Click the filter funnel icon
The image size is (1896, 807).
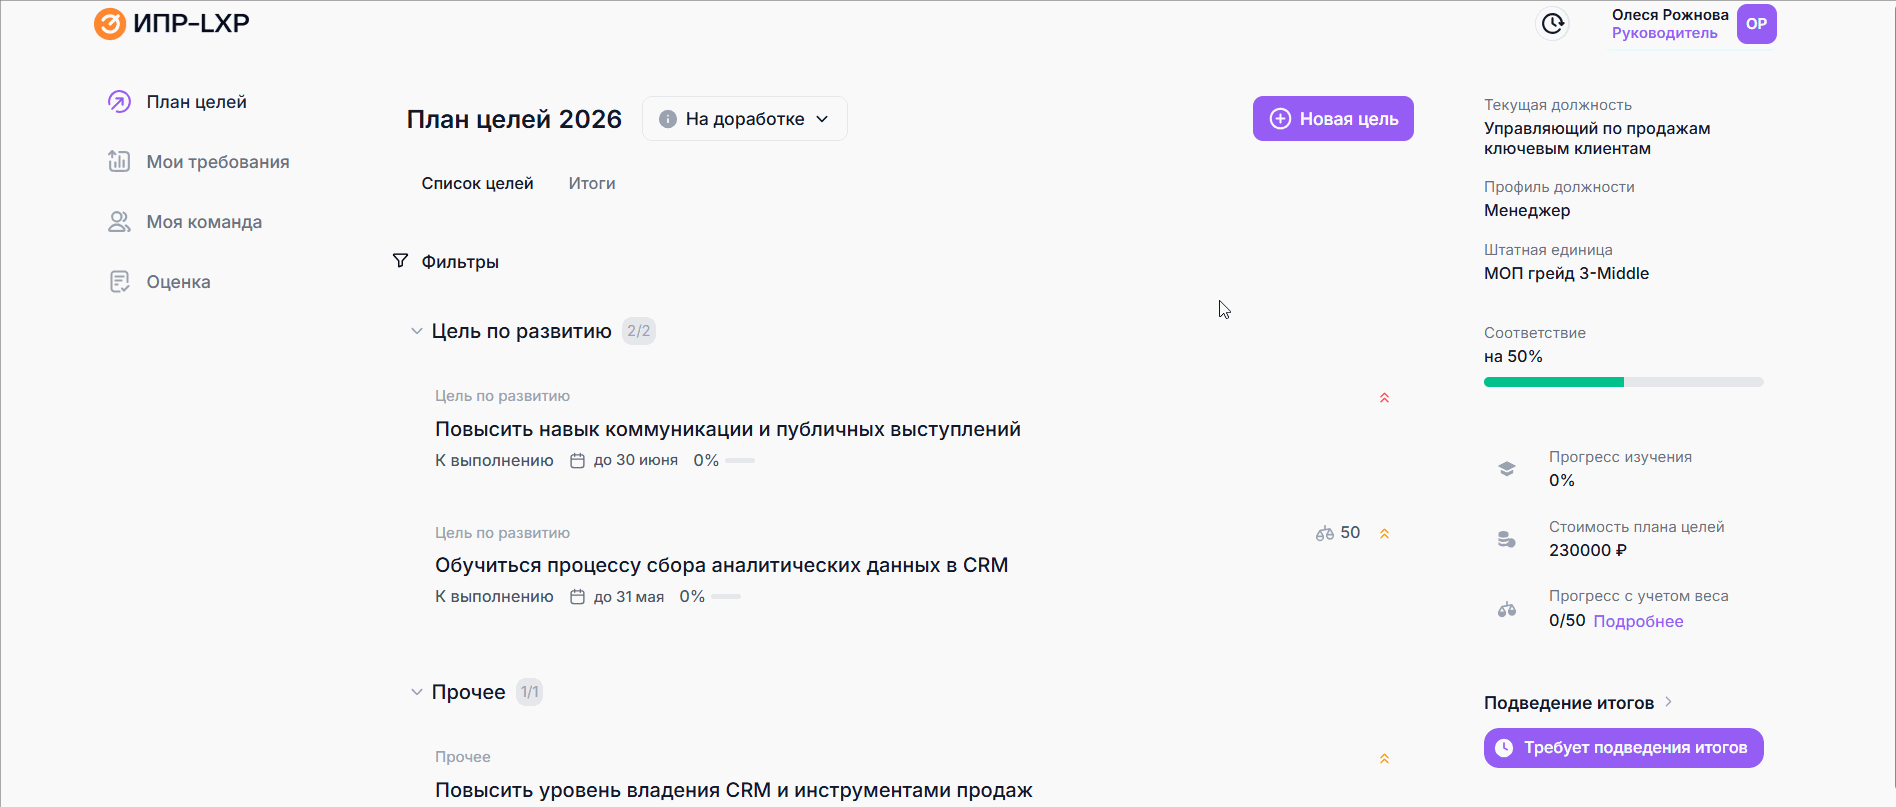pos(400,261)
